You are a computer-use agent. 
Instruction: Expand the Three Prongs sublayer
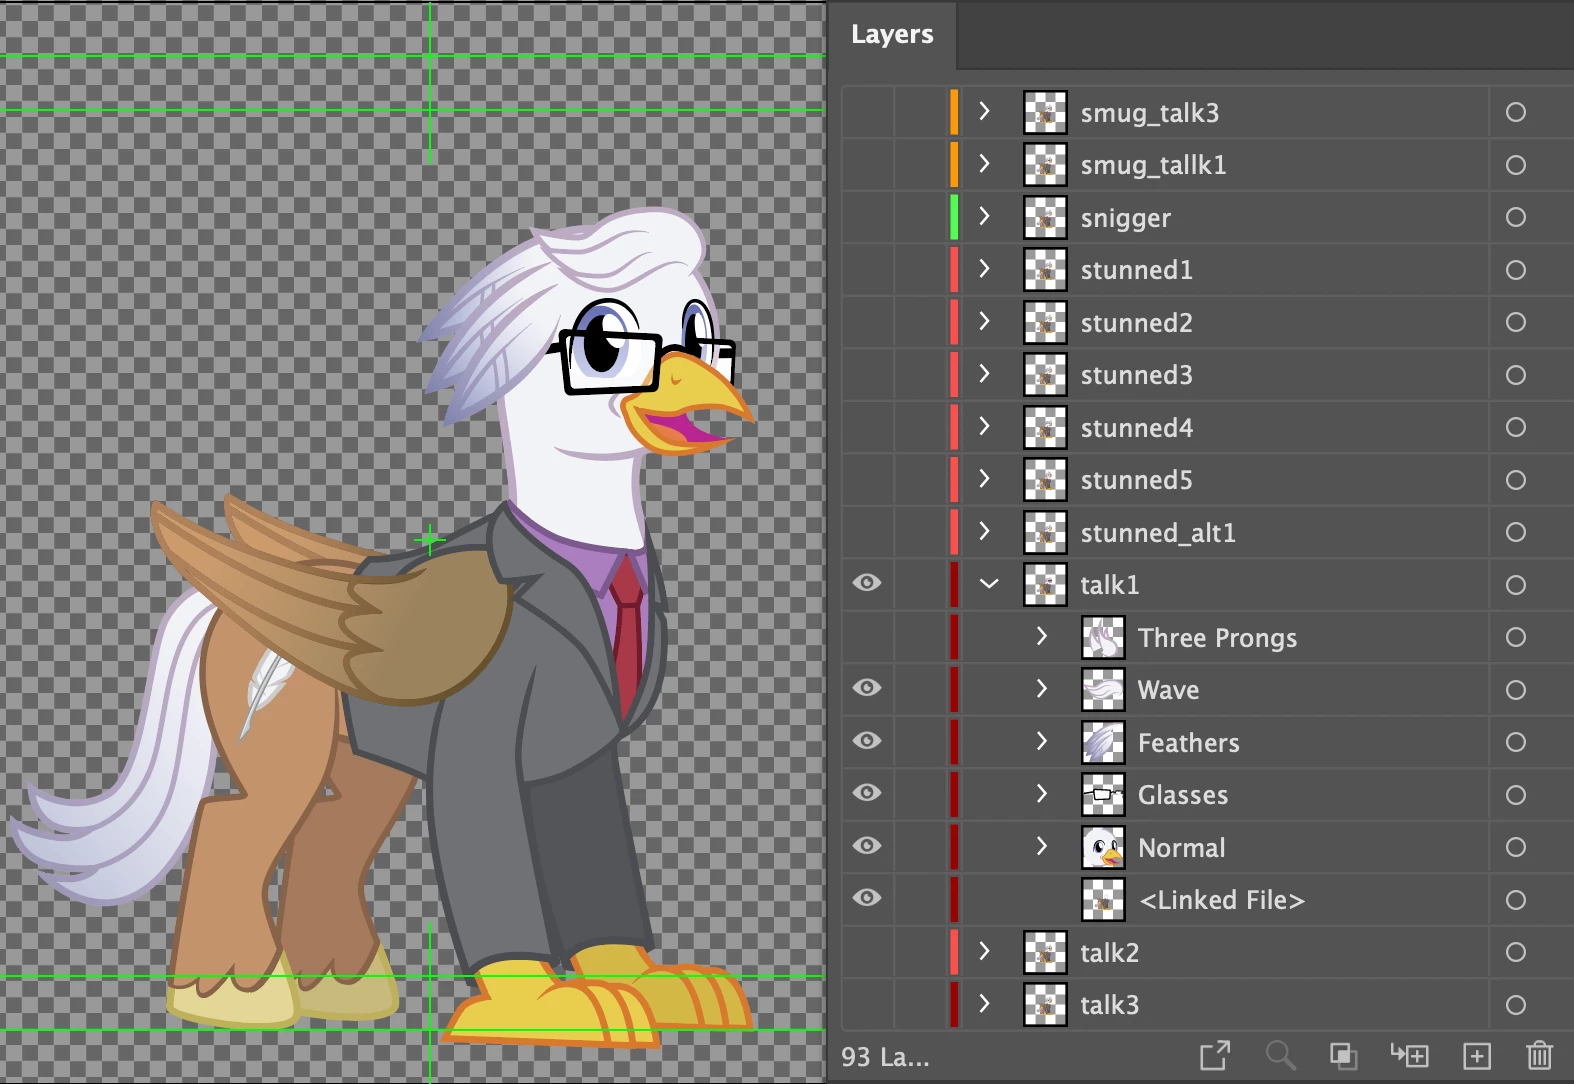1041,636
